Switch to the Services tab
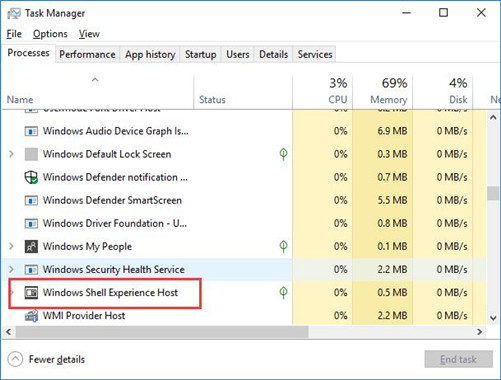Viewport: 501px width, 380px height. pyautogui.click(x=315, y=54)
